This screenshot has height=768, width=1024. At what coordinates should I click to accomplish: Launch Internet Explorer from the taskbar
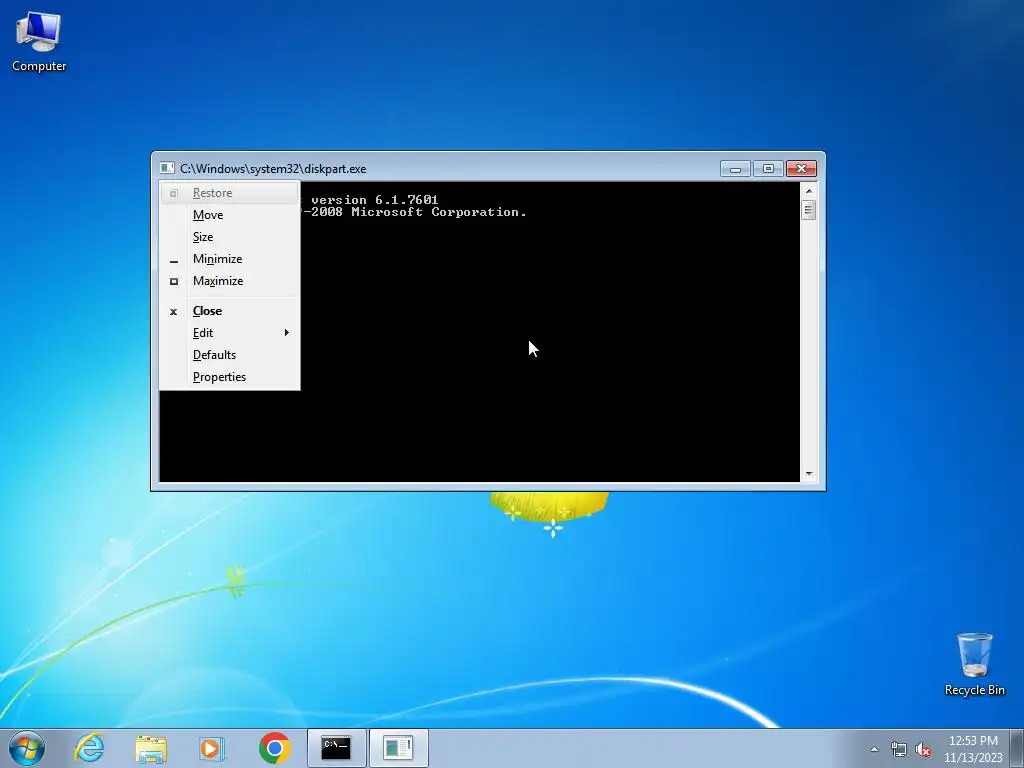coord(89,748)
